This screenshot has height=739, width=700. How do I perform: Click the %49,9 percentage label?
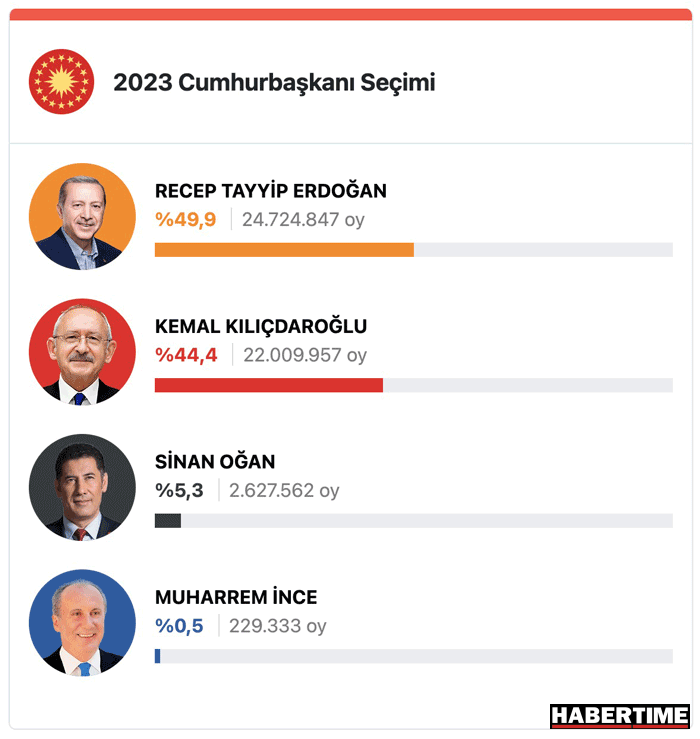coord(186,220)
